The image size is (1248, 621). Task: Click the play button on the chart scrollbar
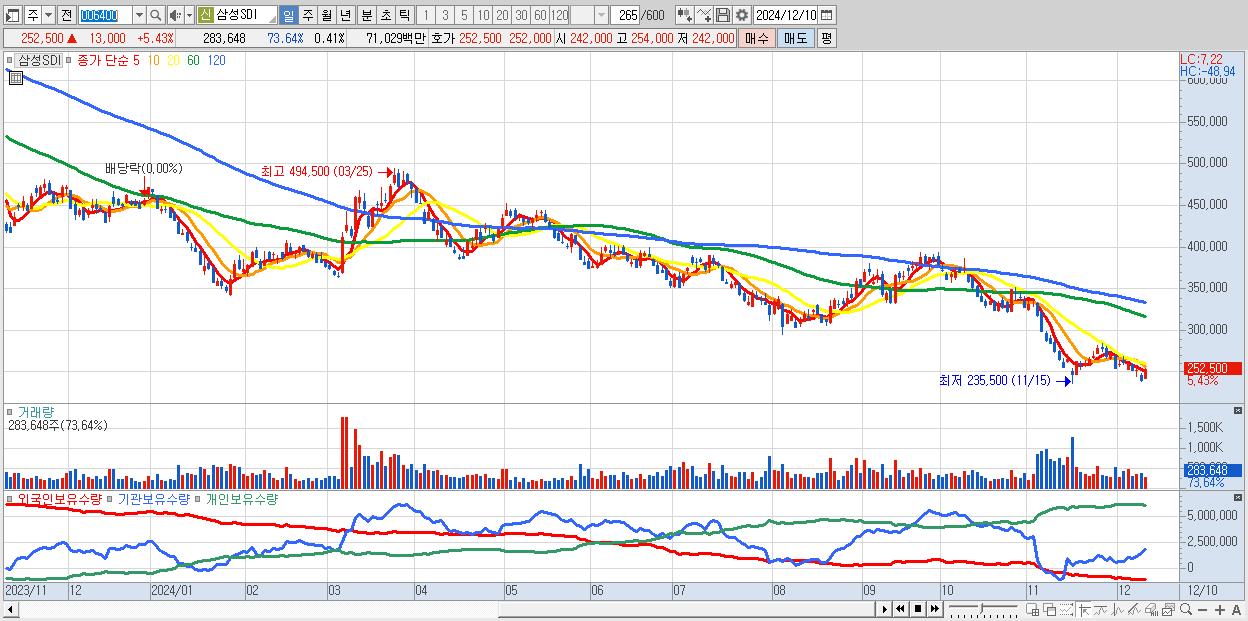pos(885,609)
